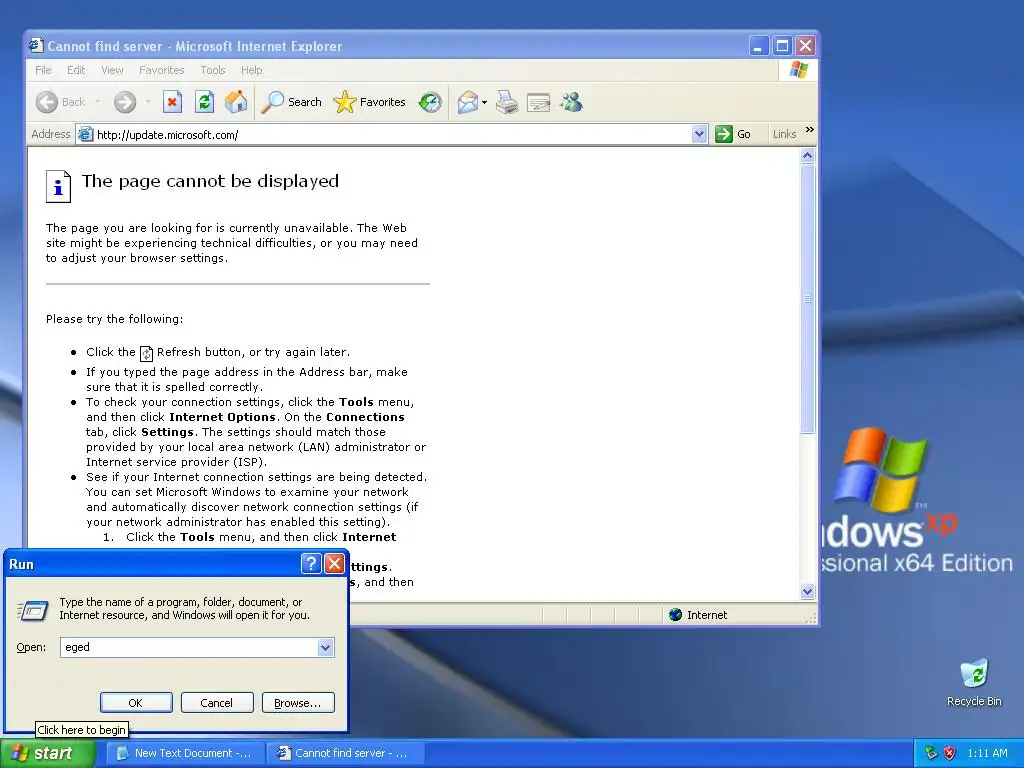The height and width of the screenshot is (768, 1024).
Task: Click the red shield security tray icon
Action: click(950, 753)
